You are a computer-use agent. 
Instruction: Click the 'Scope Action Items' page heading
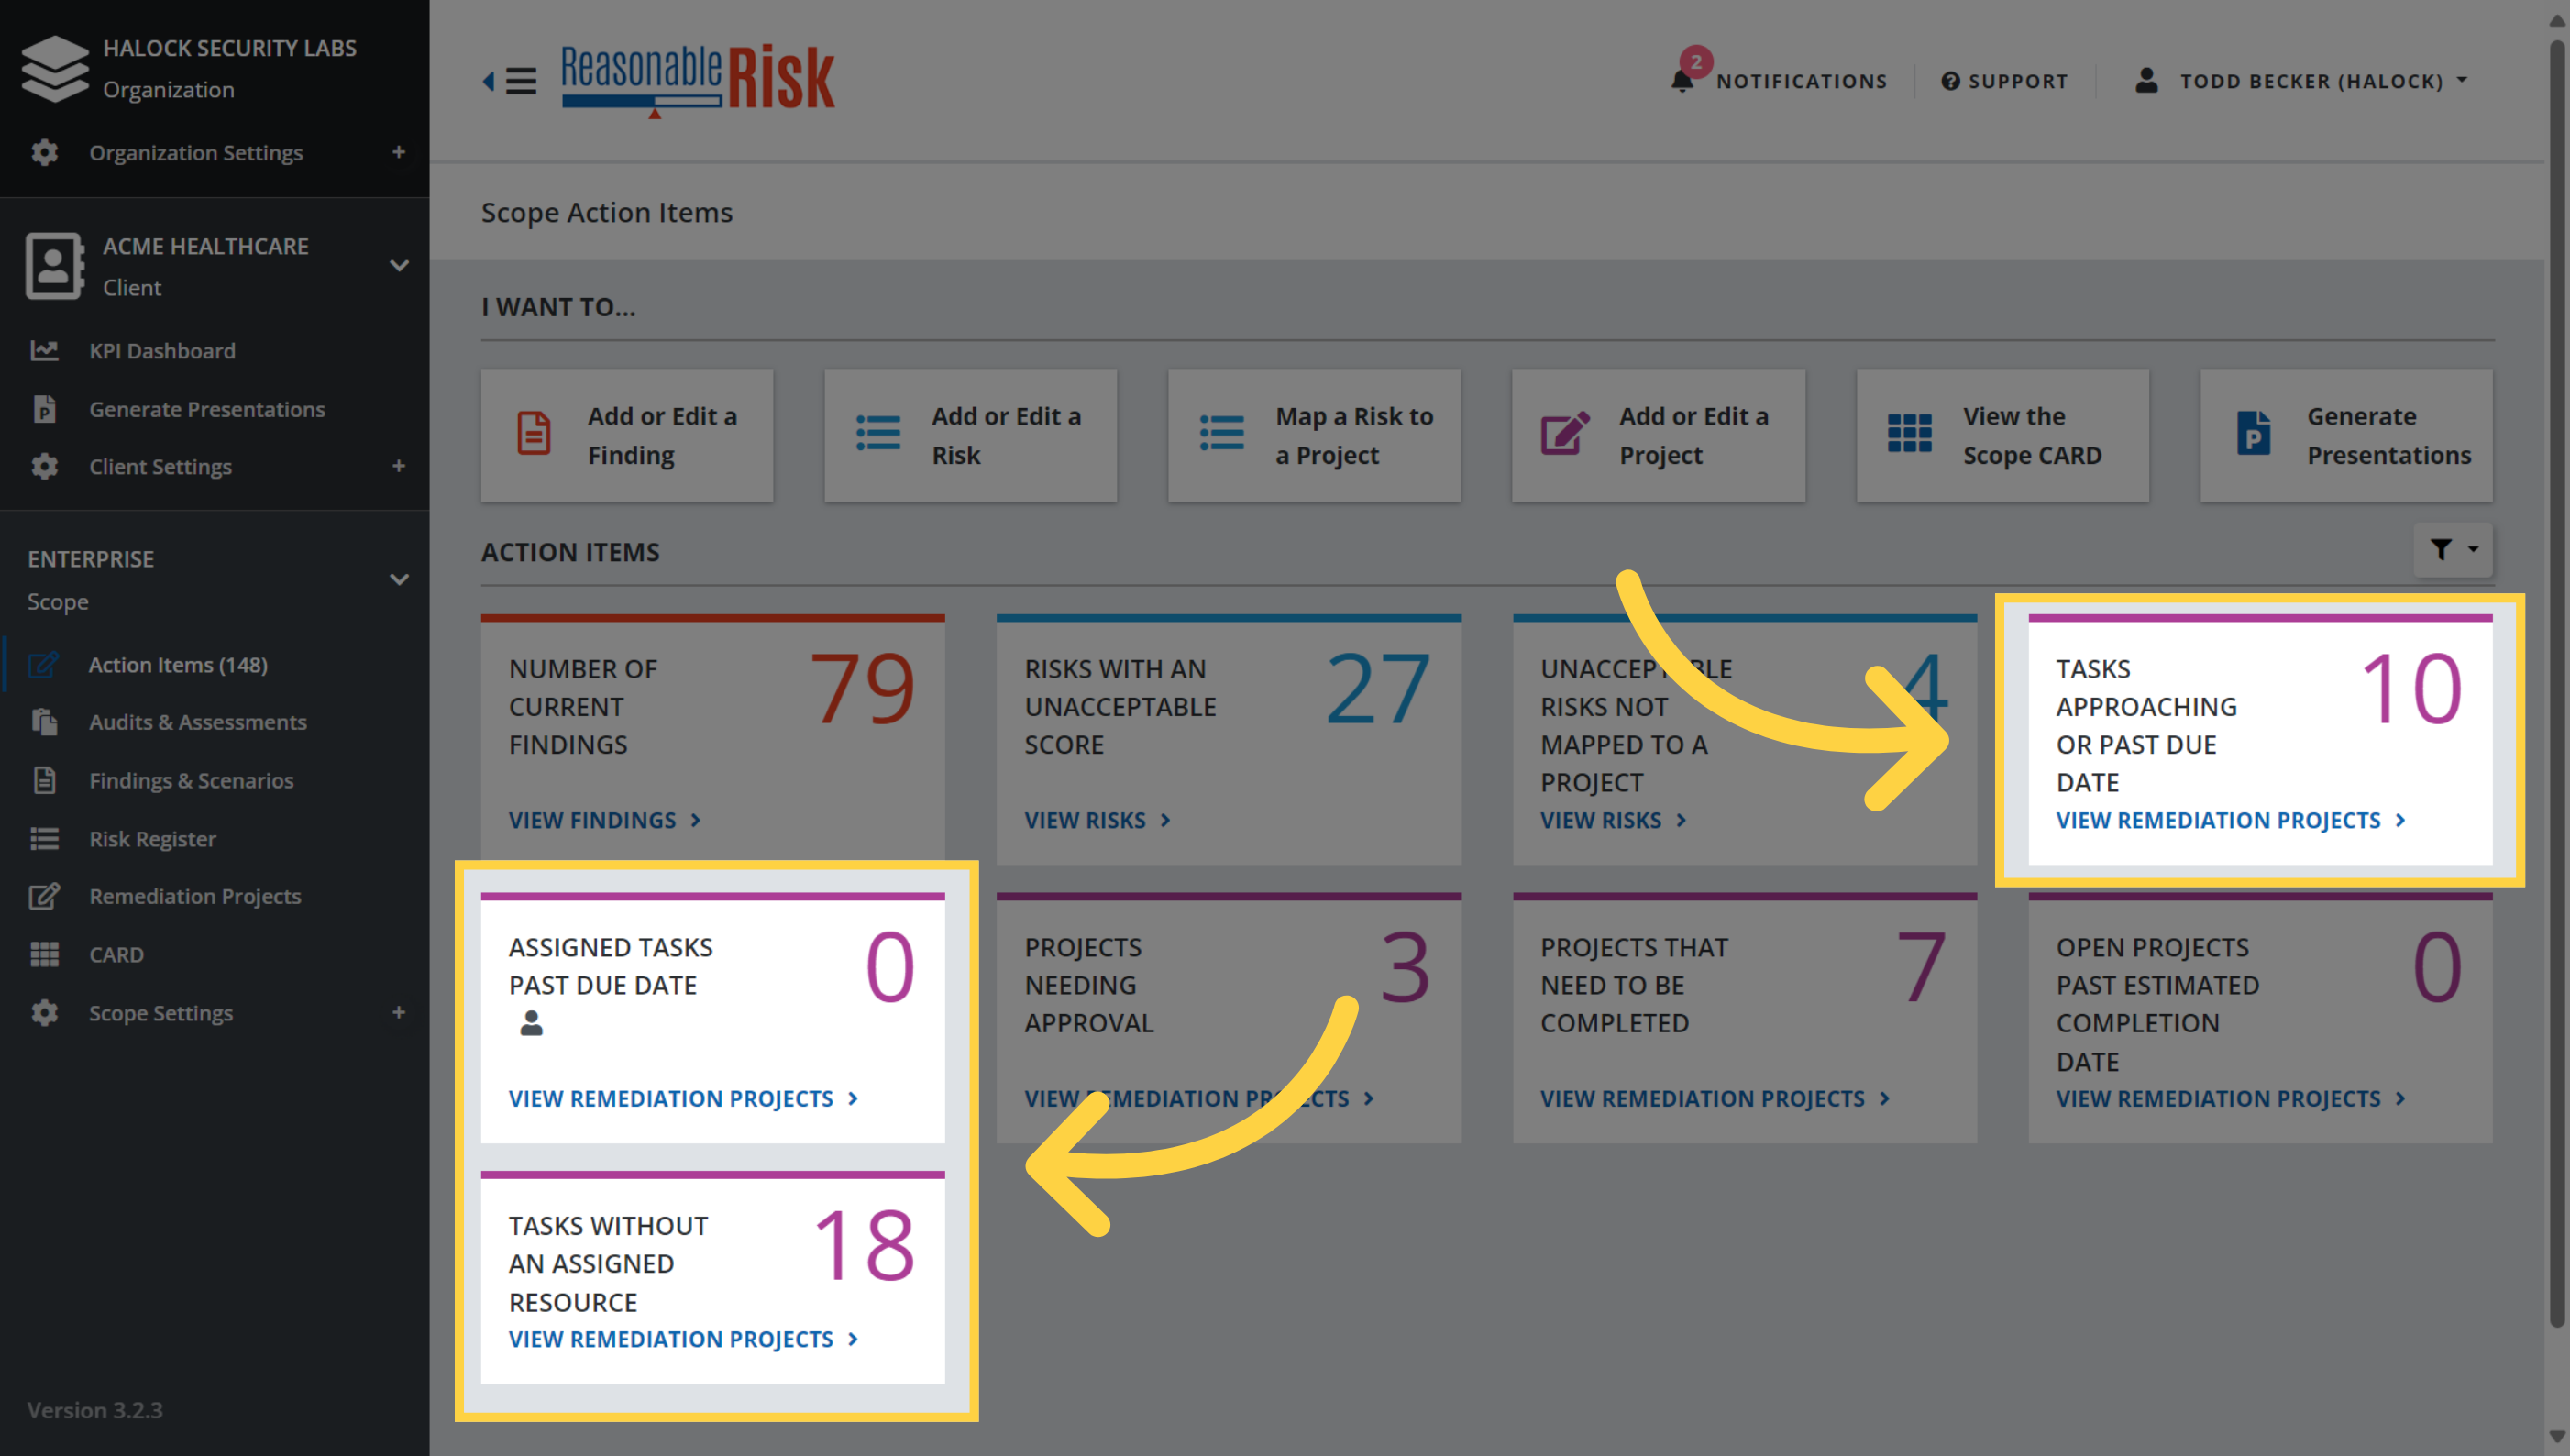[607, 212]
